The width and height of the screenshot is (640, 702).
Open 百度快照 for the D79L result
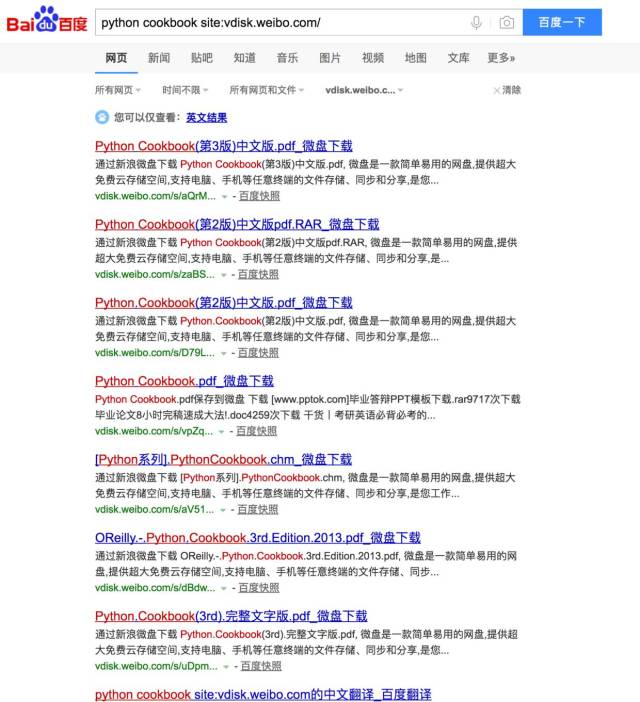click(x=258, y=352)
